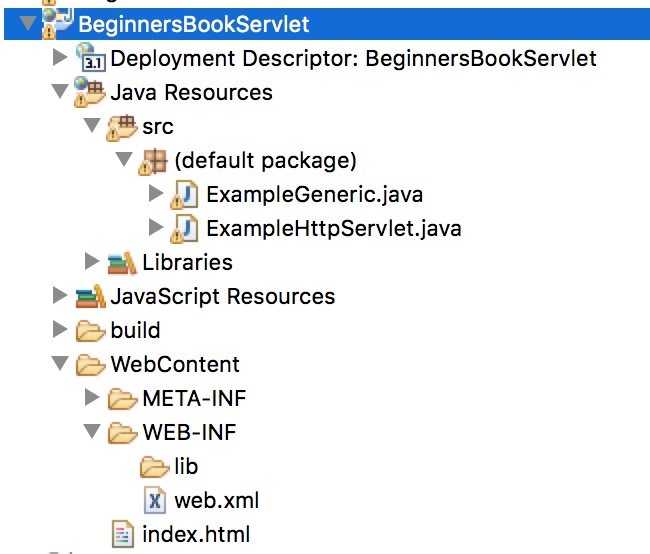
Task: Expand the META-INF folder node
Action: pos(92,398)
